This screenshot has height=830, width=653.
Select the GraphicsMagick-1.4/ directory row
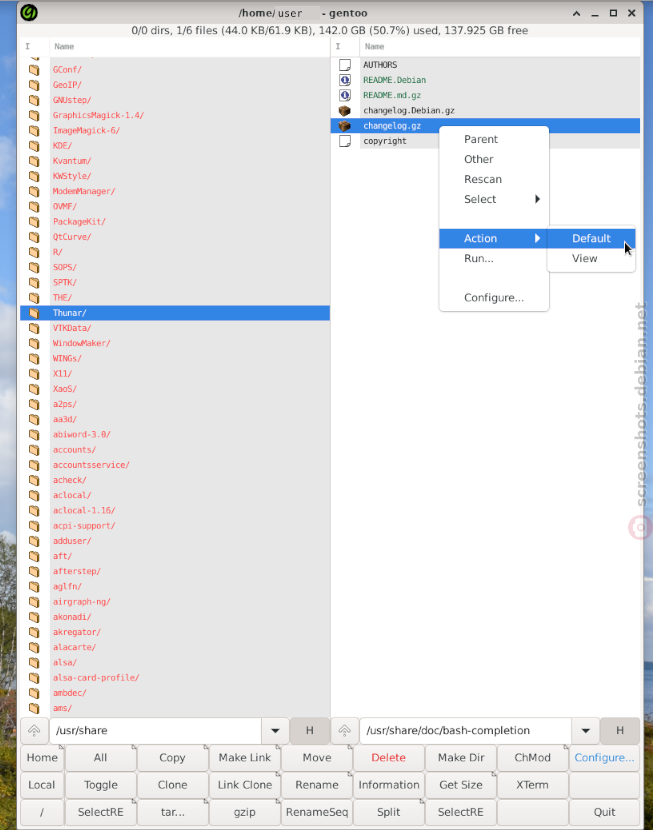click(175, 115)
